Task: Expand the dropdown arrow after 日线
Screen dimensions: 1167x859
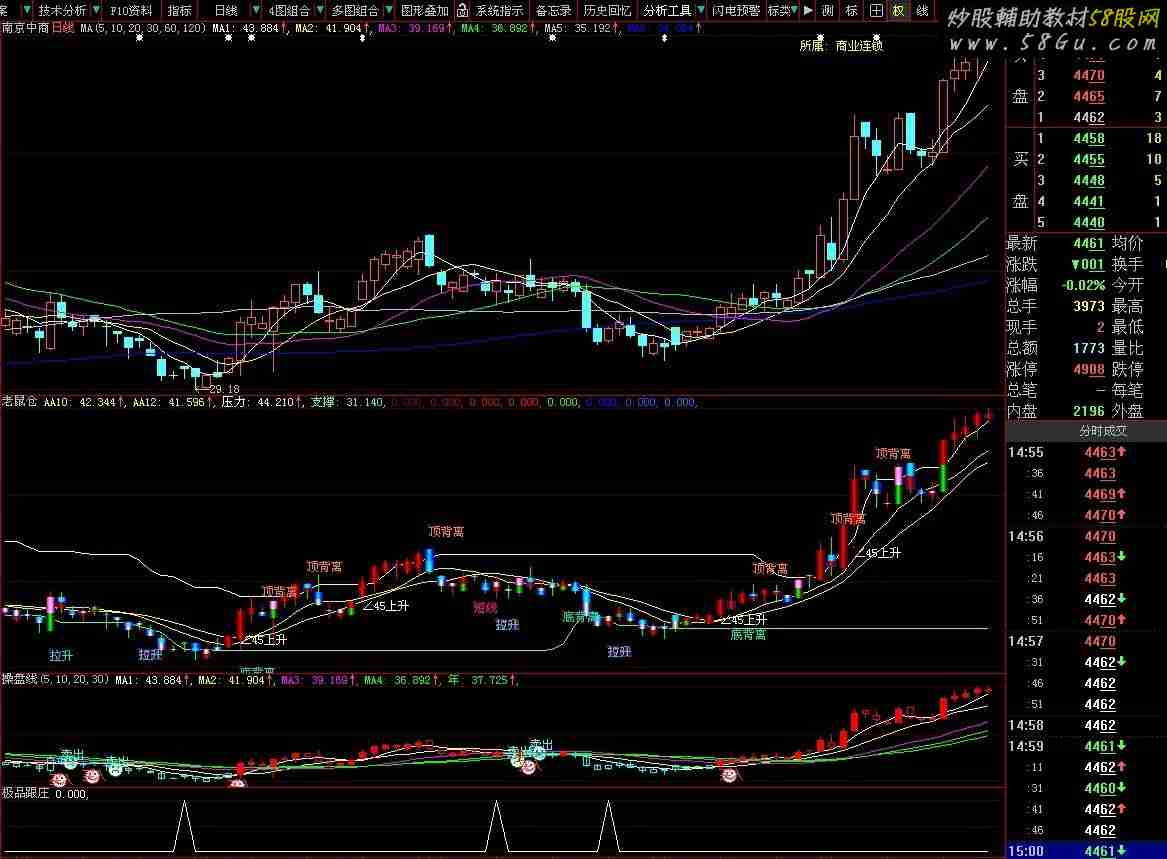Action: (256, 10)
